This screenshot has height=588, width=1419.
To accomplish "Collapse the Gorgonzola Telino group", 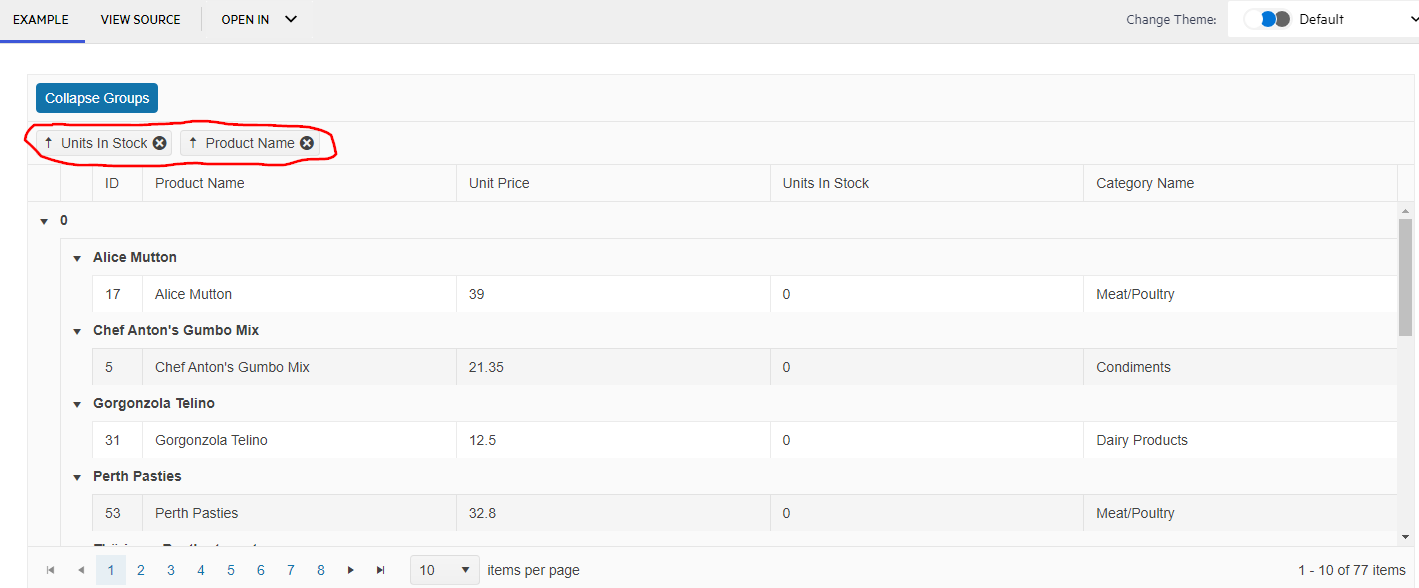I will (x=77, y=404).
